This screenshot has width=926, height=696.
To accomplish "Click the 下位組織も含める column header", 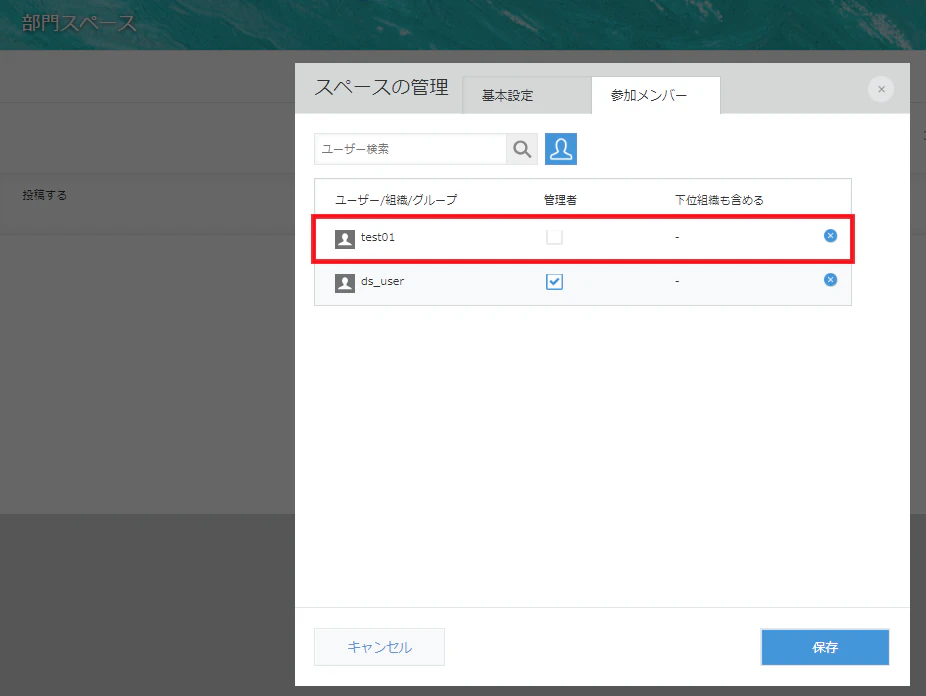I will coord(719,200).
